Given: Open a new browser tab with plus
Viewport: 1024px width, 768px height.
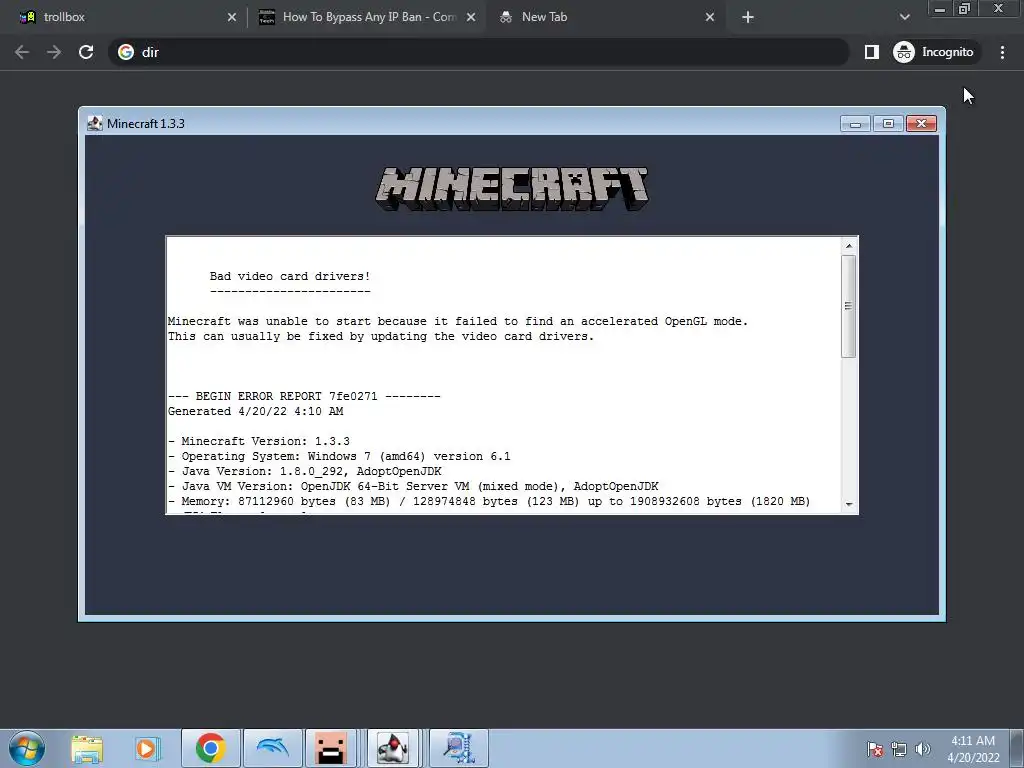Looking at the screenshot, I should tap(748, 18).
